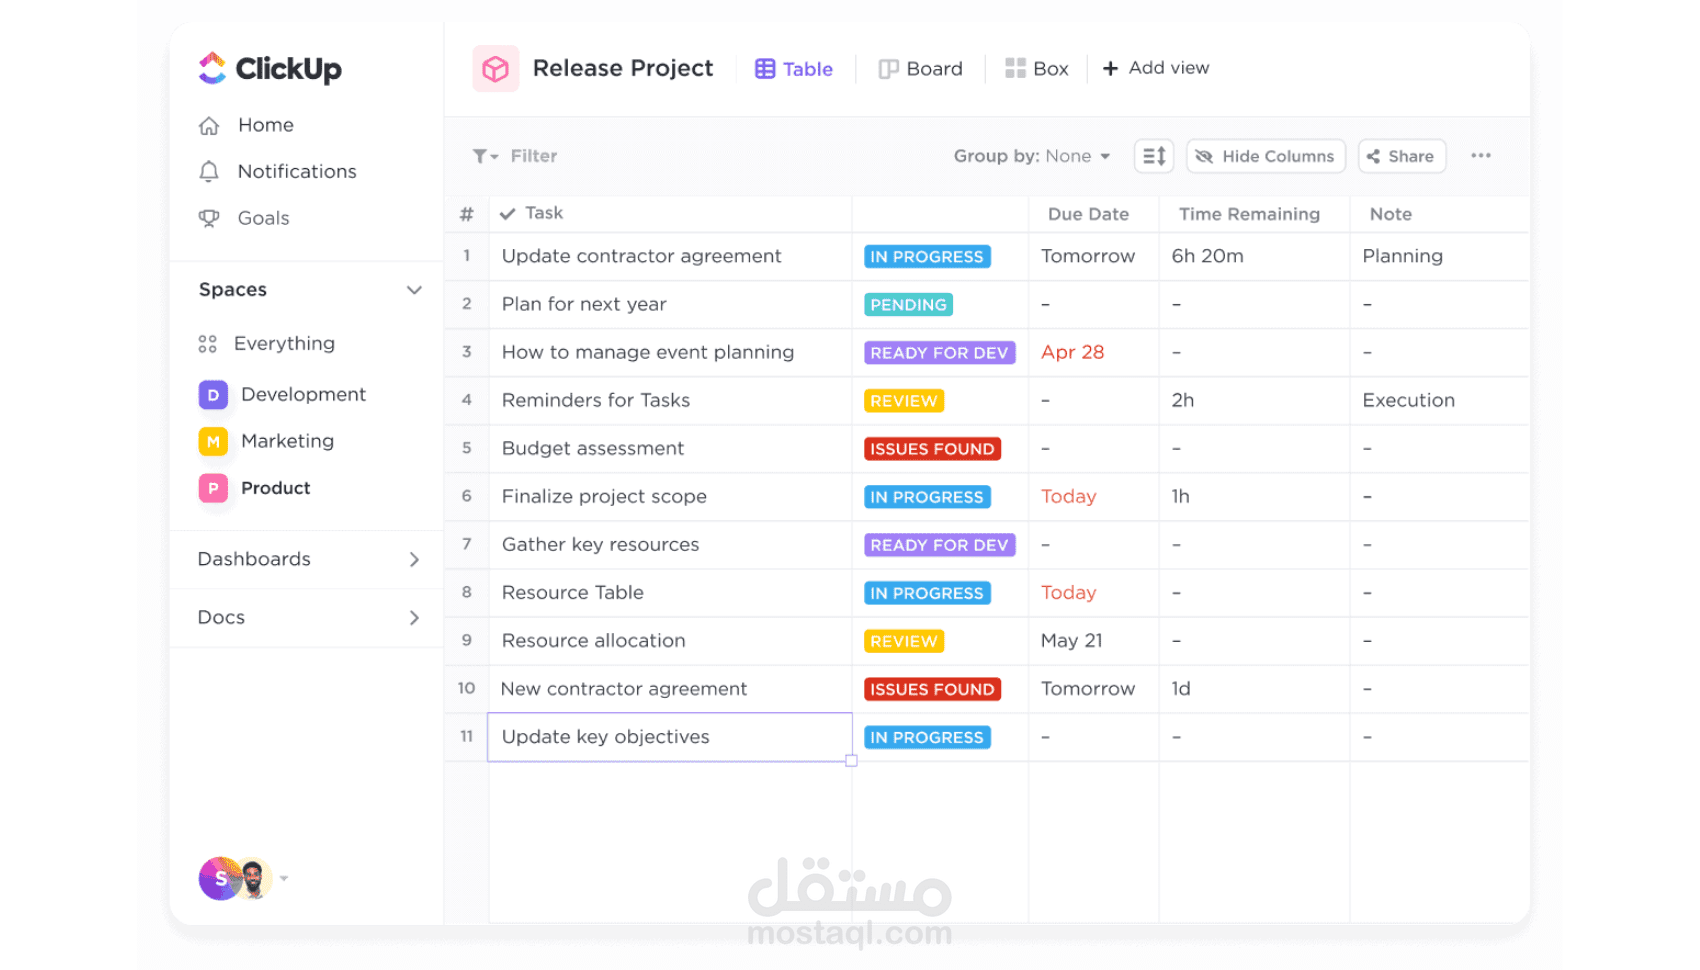
Task: Click the Execution note cell
Action: coord(1408,400)
